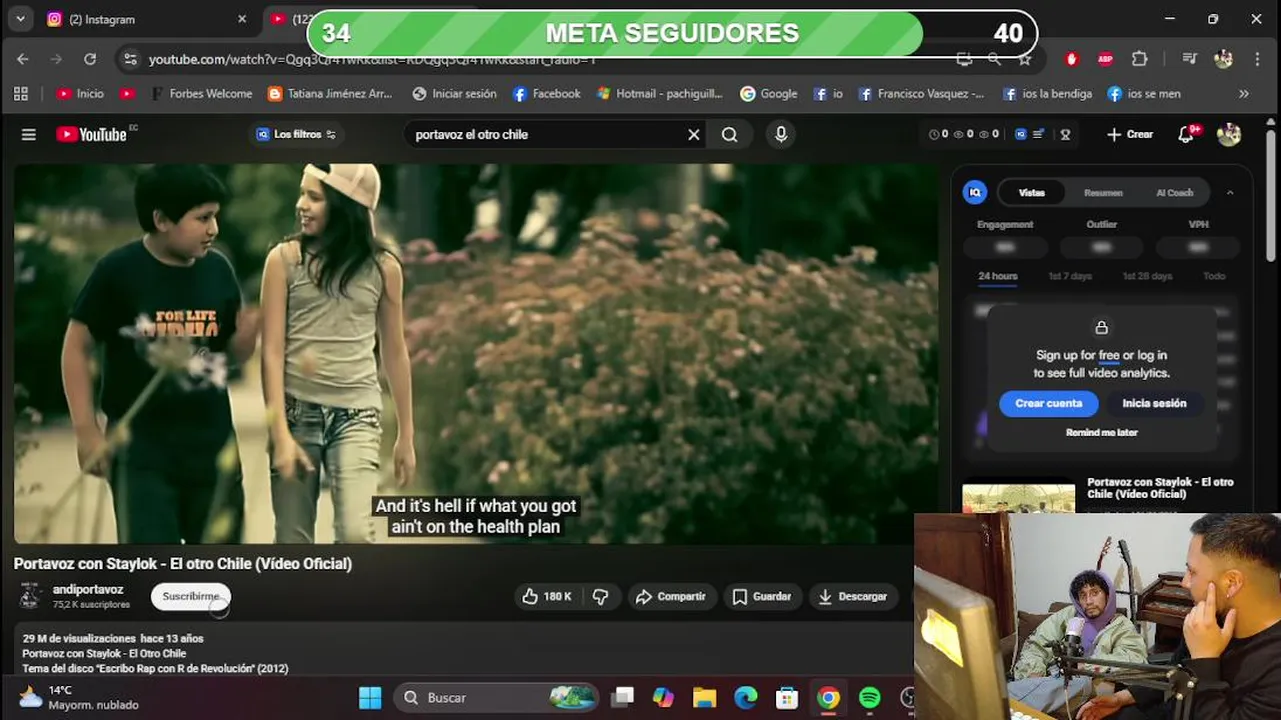Click the andiportavoz channel avatar

31,596
